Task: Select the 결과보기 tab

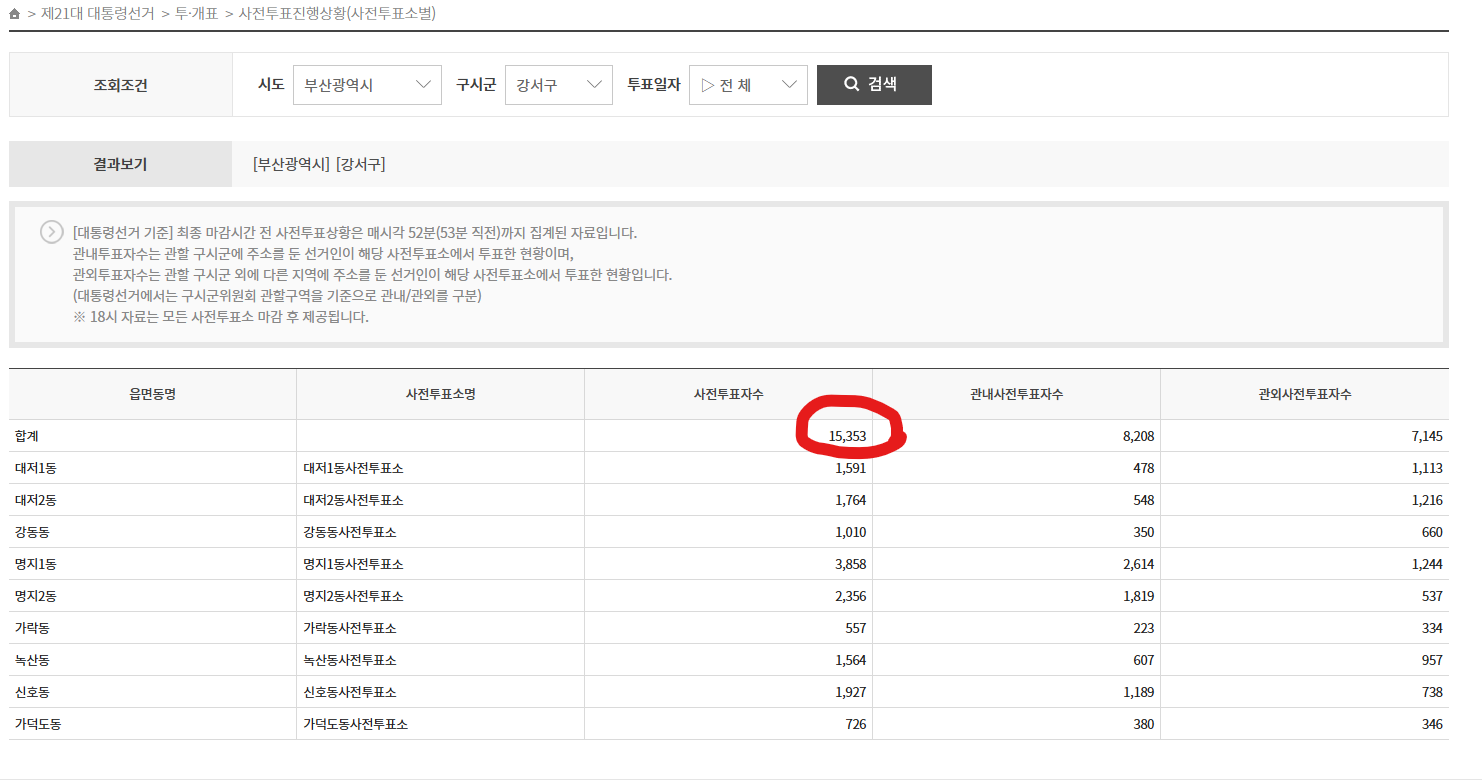Action: click(119, 164)
